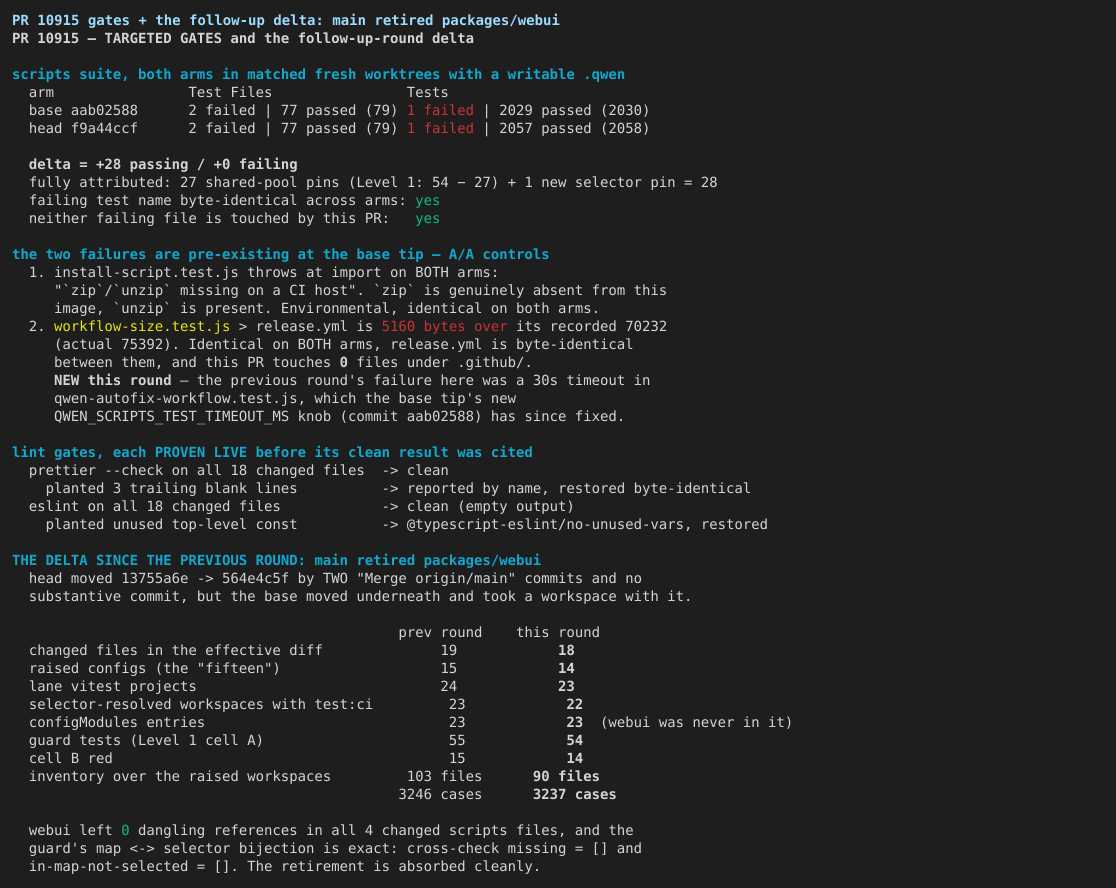This screenshot has width=1116, height=888.
Task: Click the '(webui was never in it)' note
Action: tap(696, 722)
